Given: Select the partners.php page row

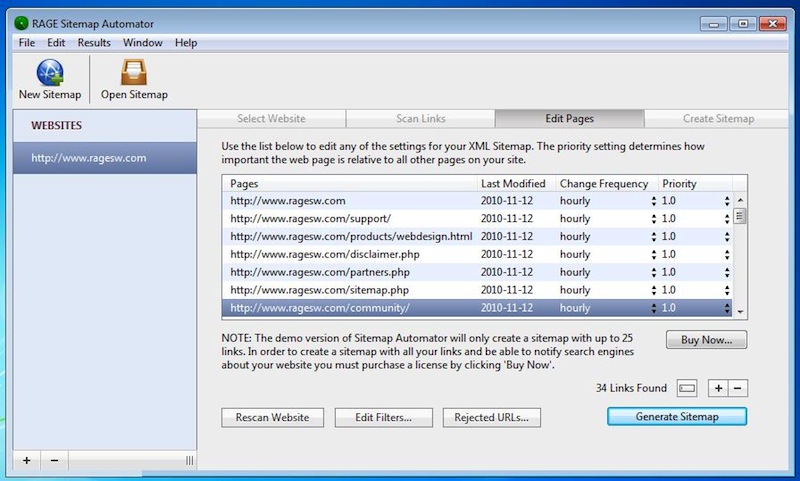Looking at the screenshot, I should [478, 272].
